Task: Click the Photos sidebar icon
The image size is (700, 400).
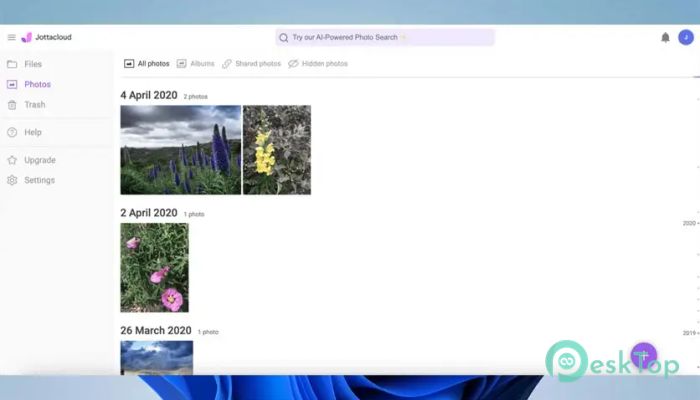Action: click(12, 84)
